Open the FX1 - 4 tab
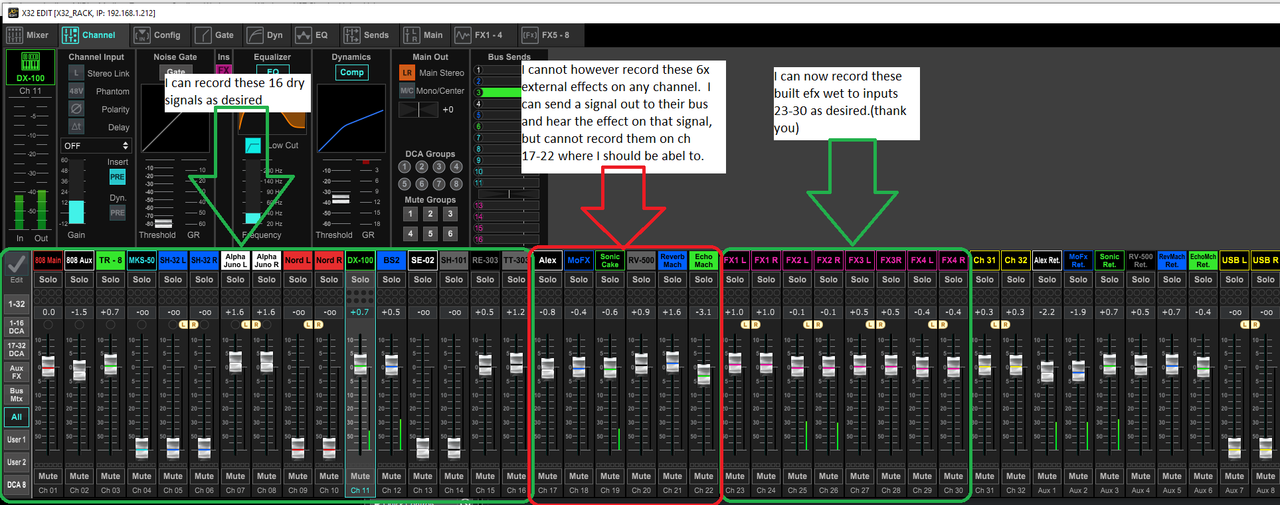The height and width of the screenshot is (505, 1280). click(x=481, y=35)
